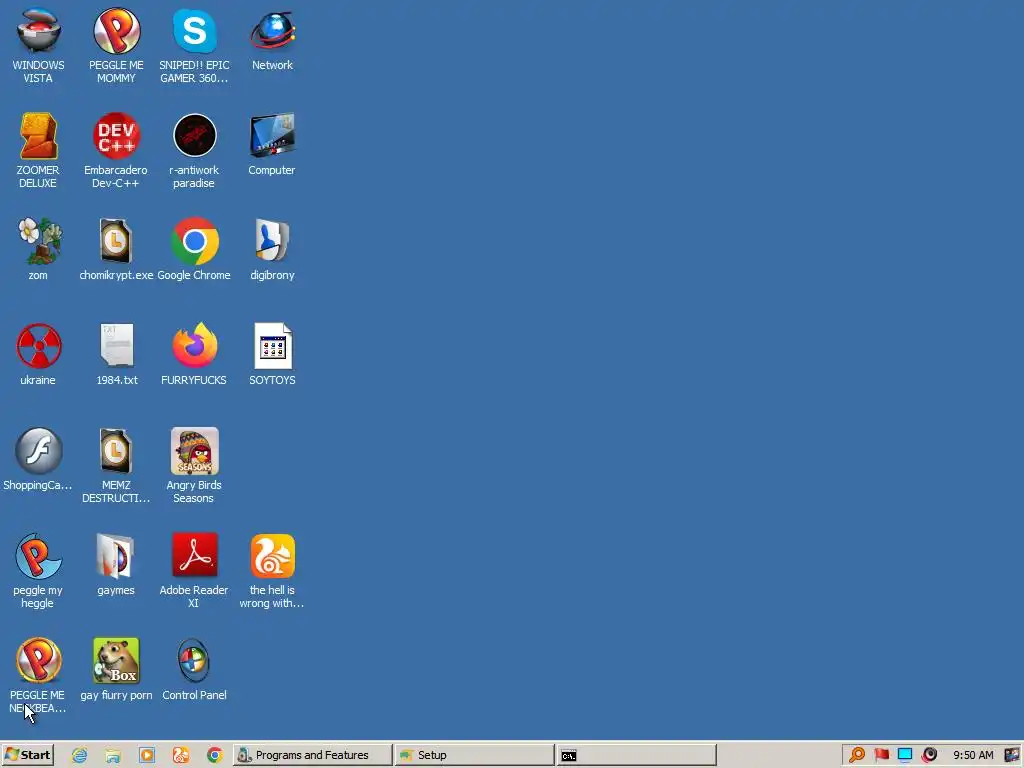The height and width of the screenshot is (768, 1024).
Task: Switch to command prompt taskbar window
Action: pos(637,755)
